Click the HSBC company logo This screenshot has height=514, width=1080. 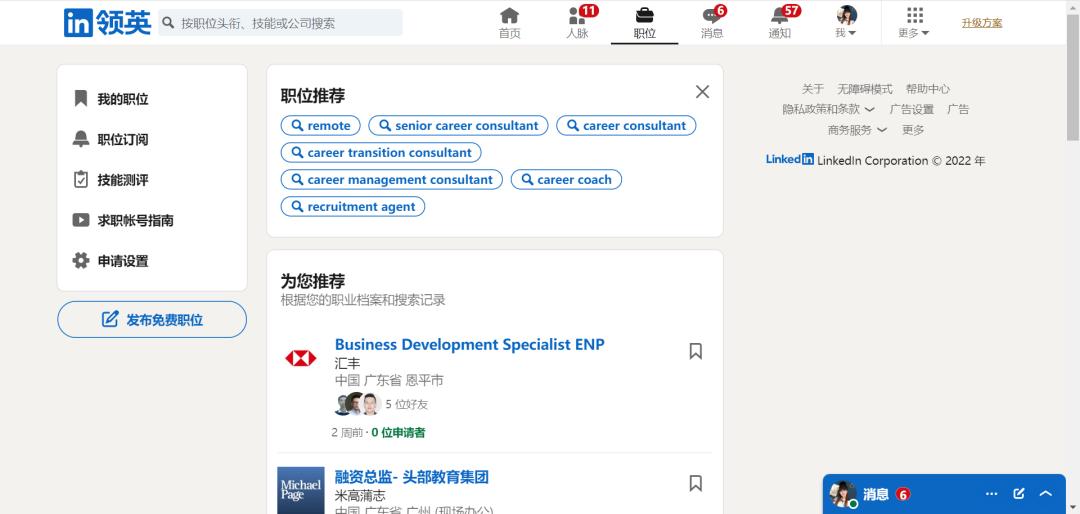point(301,358)
